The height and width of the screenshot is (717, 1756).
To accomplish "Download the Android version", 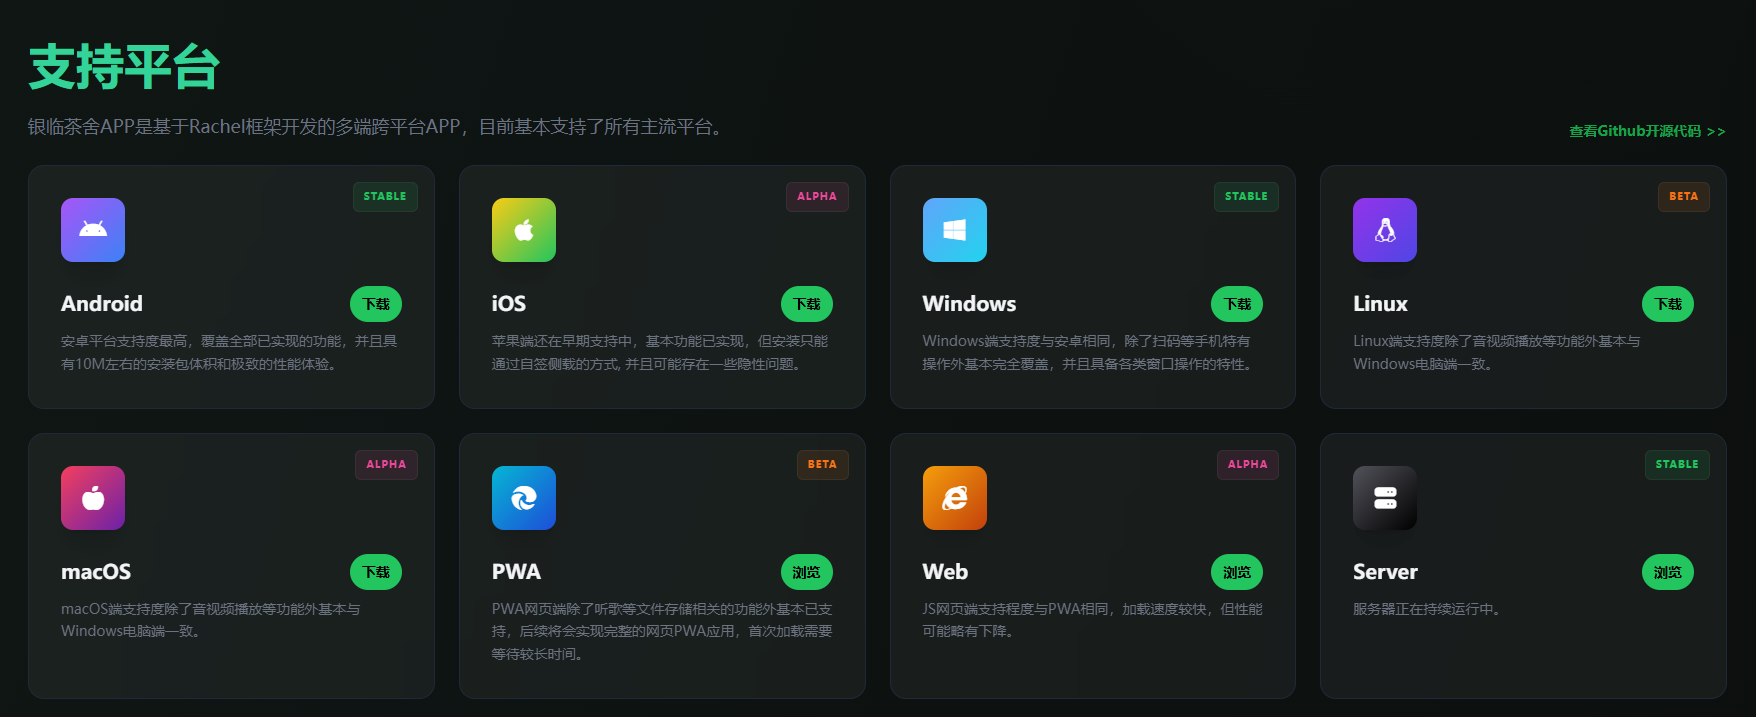I will click(x=376, y=304).
